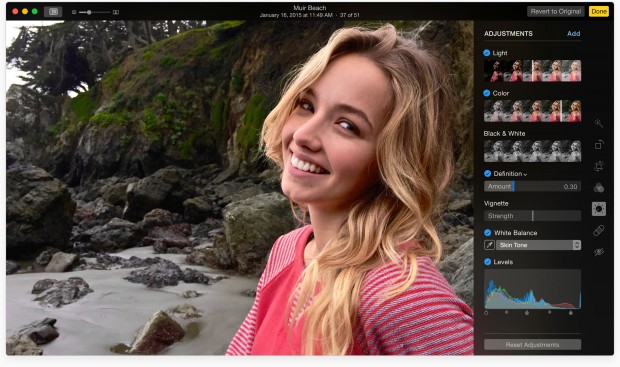620x367 pixels.
Task: Click the ADJUSTMENTS heading
Action: [508, 34]
